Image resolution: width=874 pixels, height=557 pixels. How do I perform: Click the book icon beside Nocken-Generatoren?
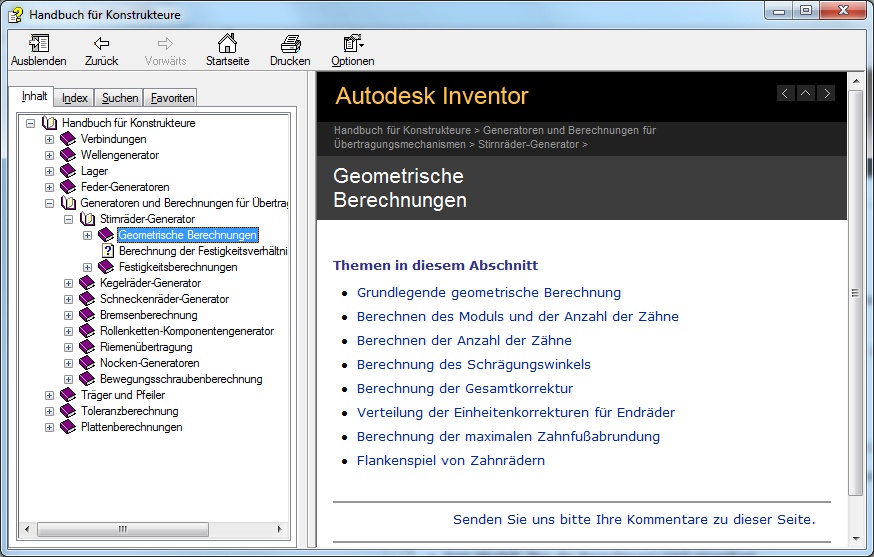coord(88,363)
